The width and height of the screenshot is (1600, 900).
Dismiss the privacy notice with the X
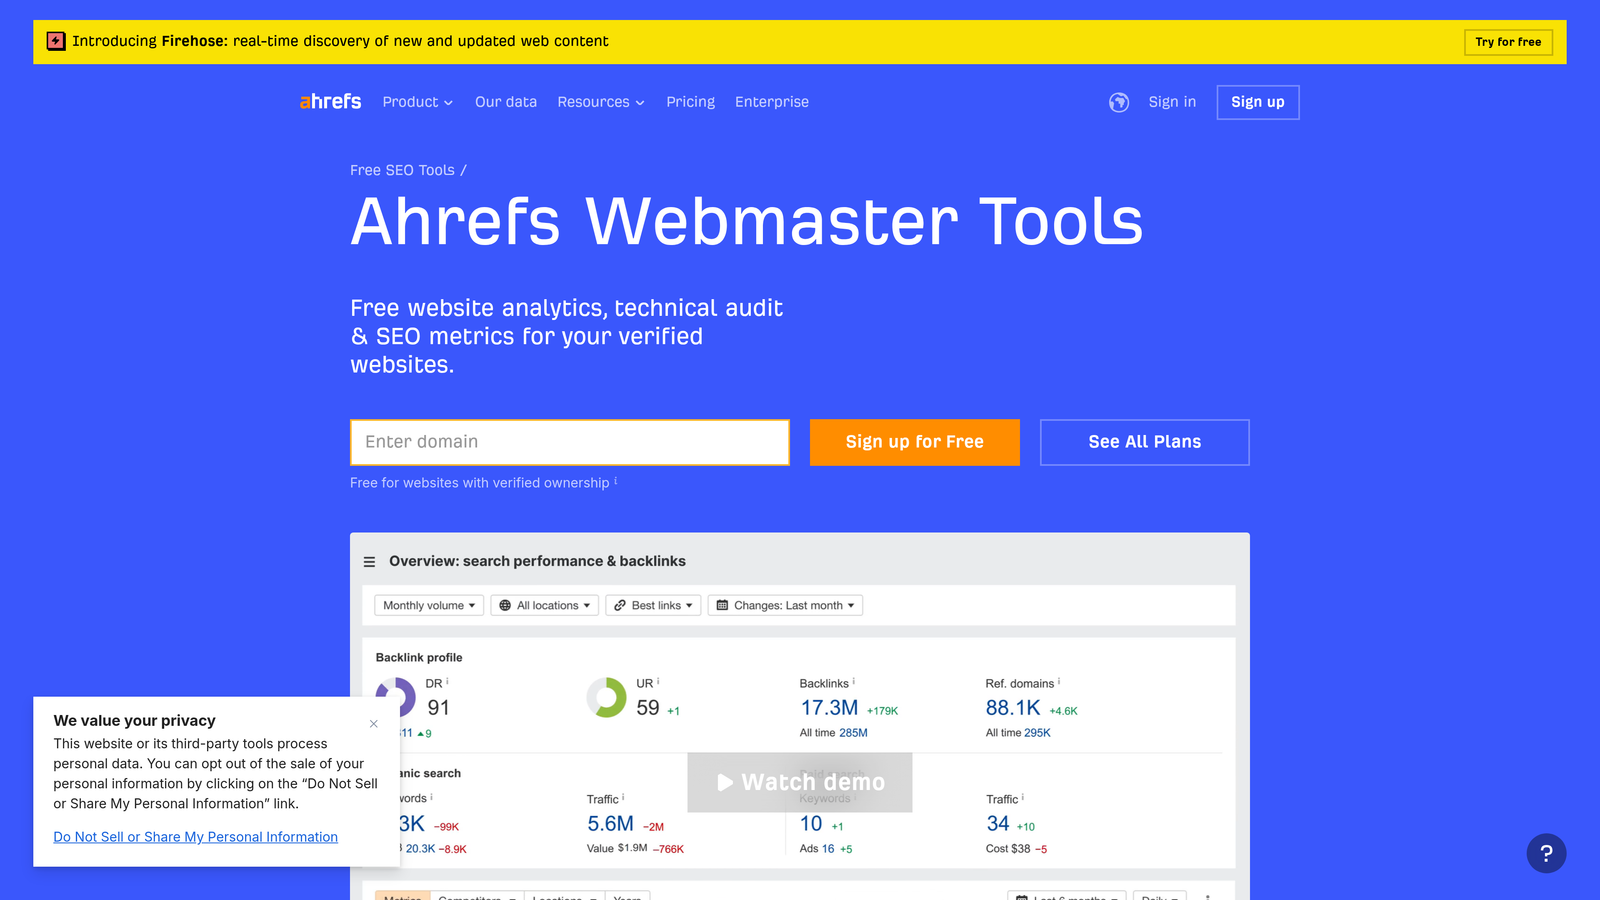pos(373,723)
